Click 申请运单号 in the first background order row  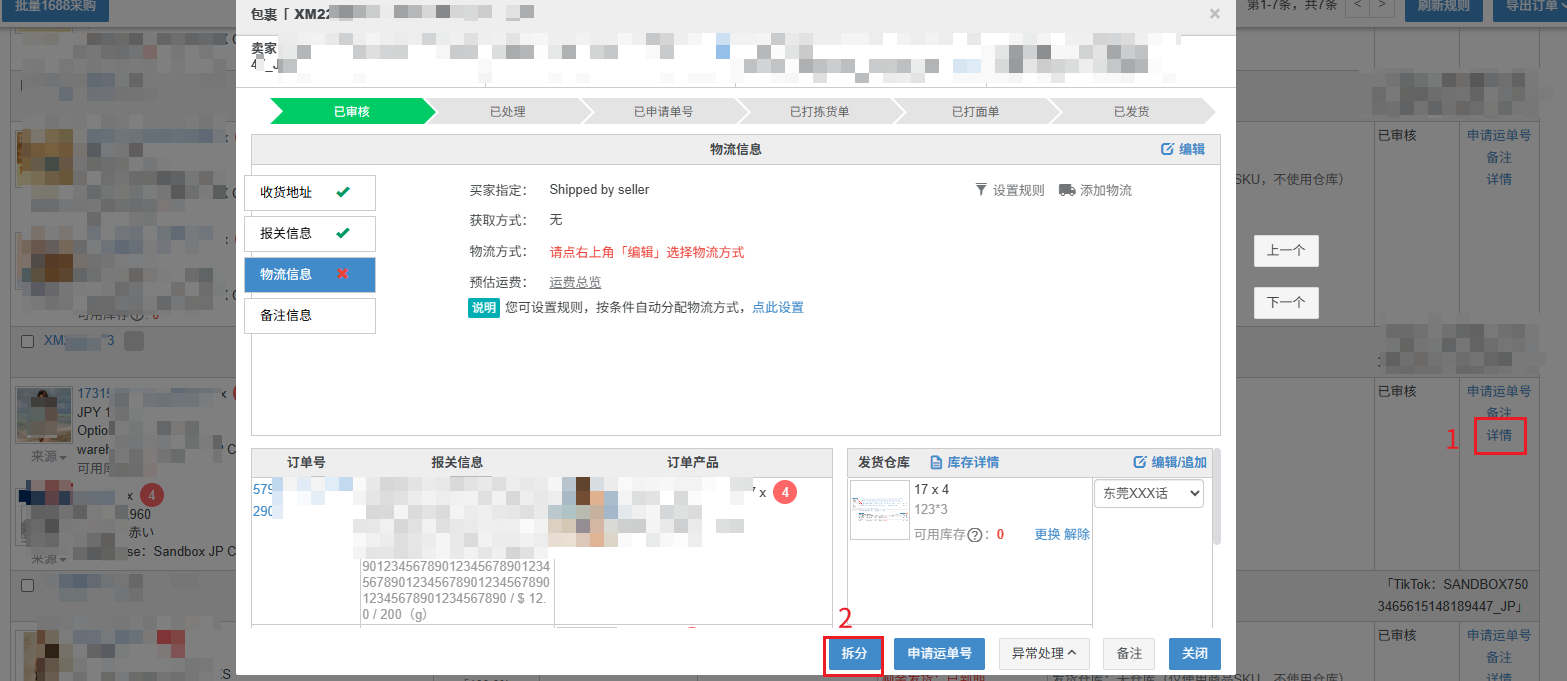point(1499,135)
